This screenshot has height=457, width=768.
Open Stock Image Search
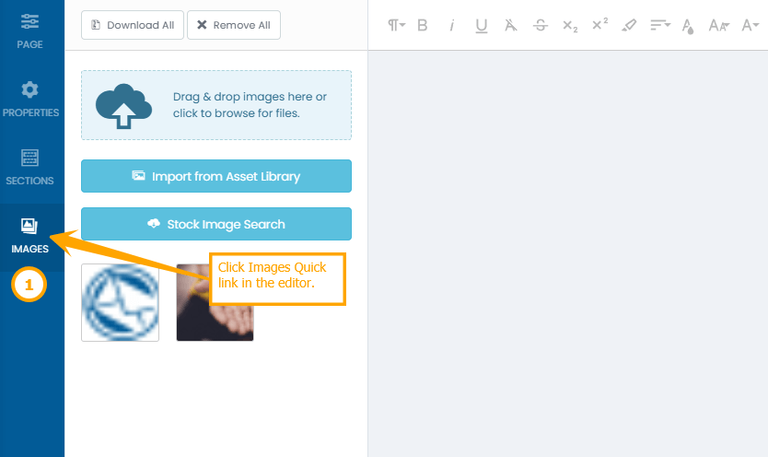[x=216, y=224]
